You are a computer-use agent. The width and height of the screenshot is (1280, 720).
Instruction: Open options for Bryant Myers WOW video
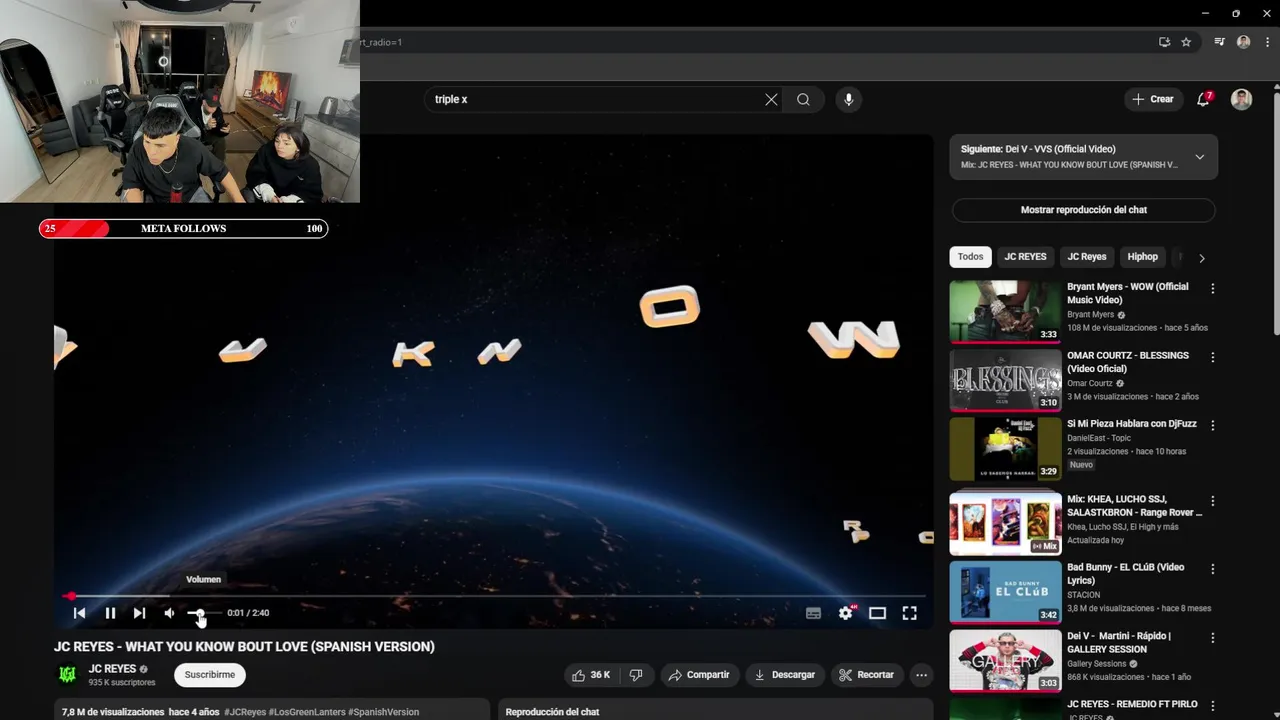coord(1212,288)
